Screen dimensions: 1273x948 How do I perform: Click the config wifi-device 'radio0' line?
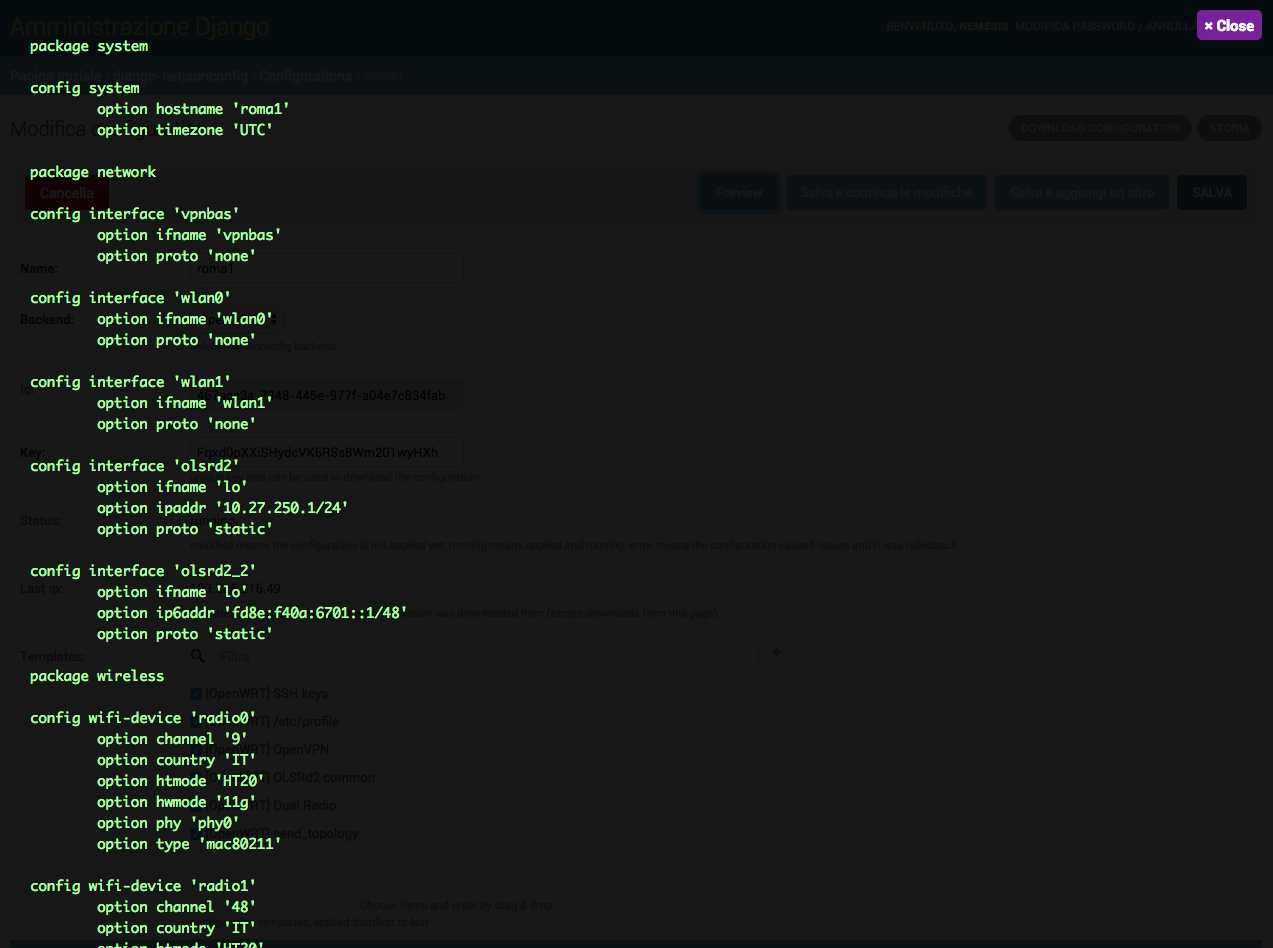tap(143, 718)
